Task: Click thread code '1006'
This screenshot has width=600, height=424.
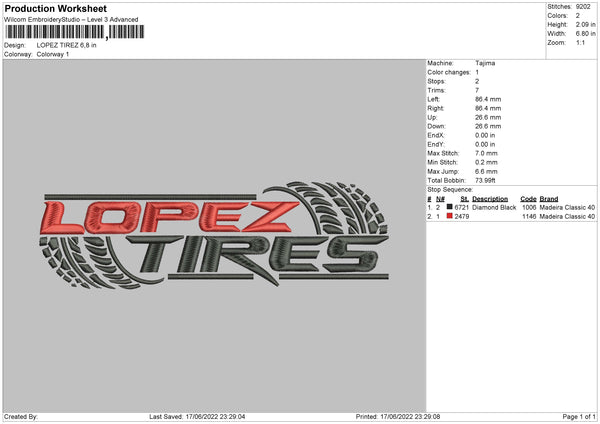Action: tap(529, 207)
